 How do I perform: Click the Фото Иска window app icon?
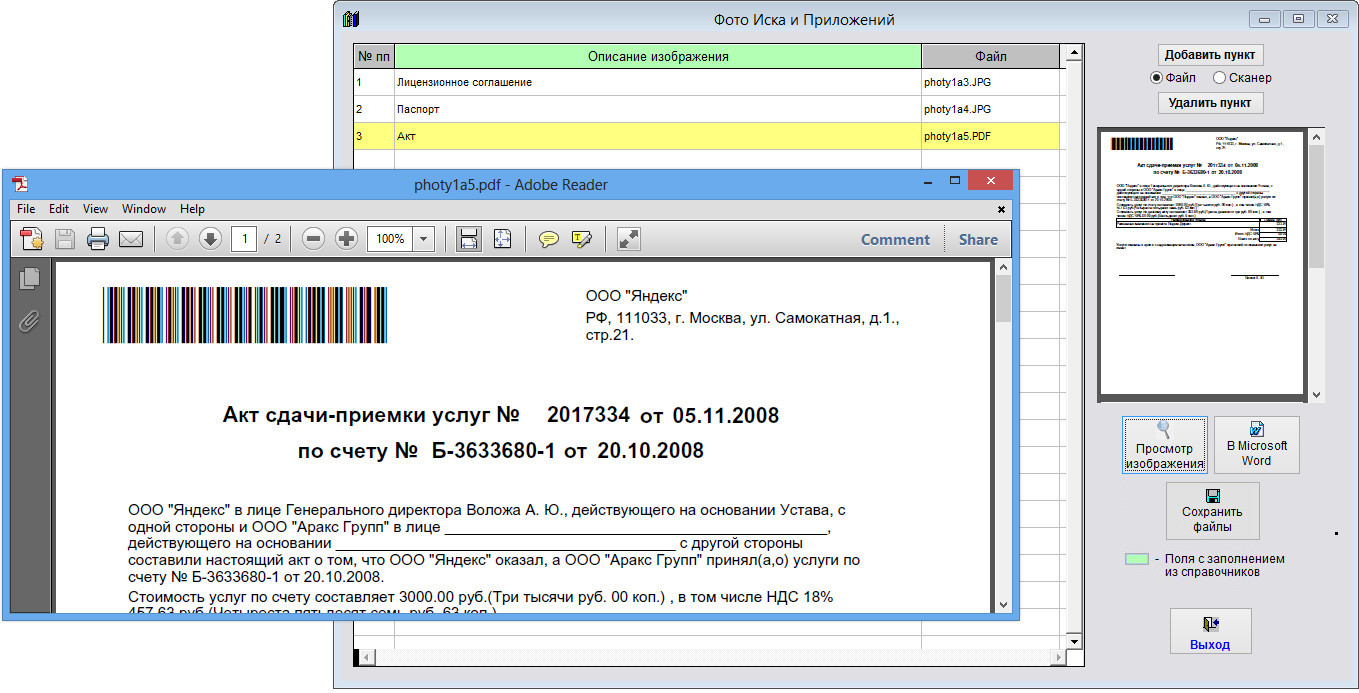pos(351,19)
